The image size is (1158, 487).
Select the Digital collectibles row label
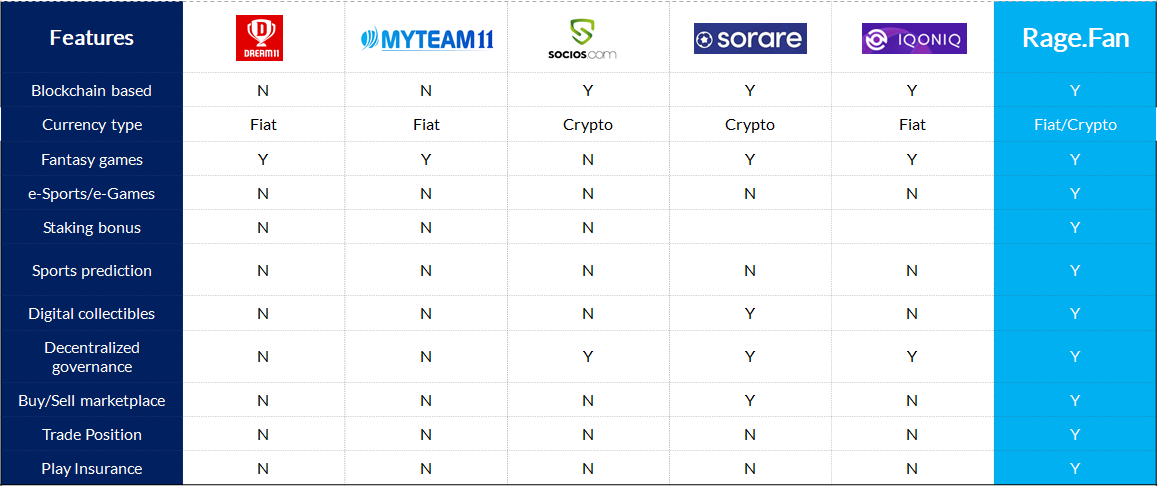pos(92,313)
